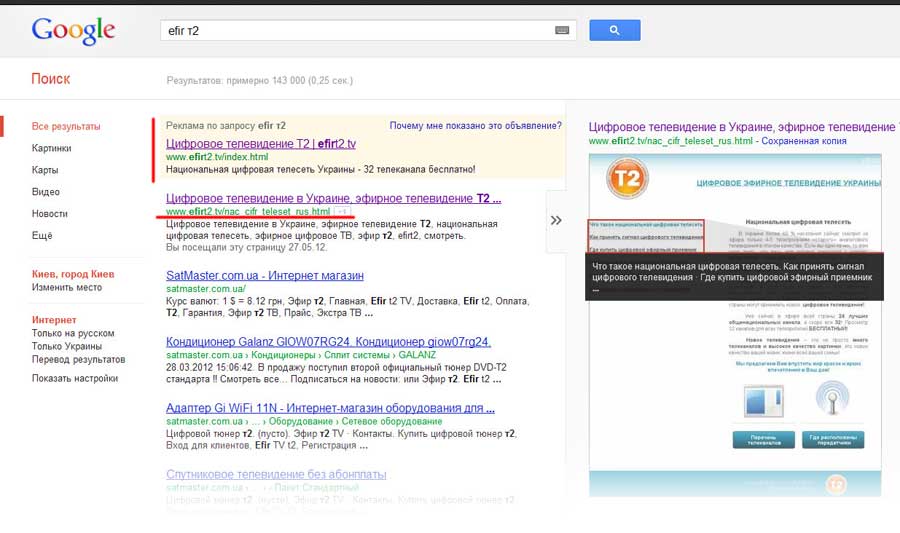Viewport: 900px width, 533px height.
Task: Switch to 'Новости' search category
Action: click(x=49, y=213)
